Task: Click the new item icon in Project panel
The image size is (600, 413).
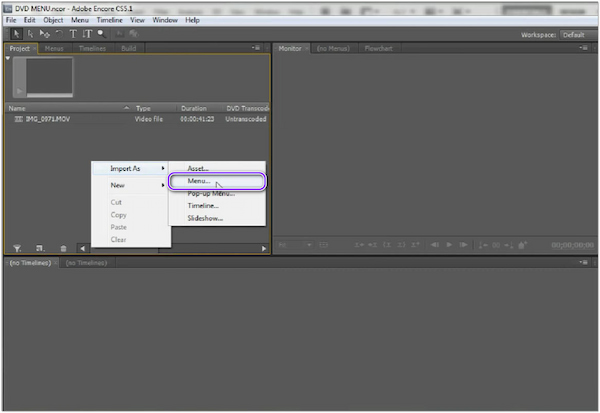Action: 40,248
